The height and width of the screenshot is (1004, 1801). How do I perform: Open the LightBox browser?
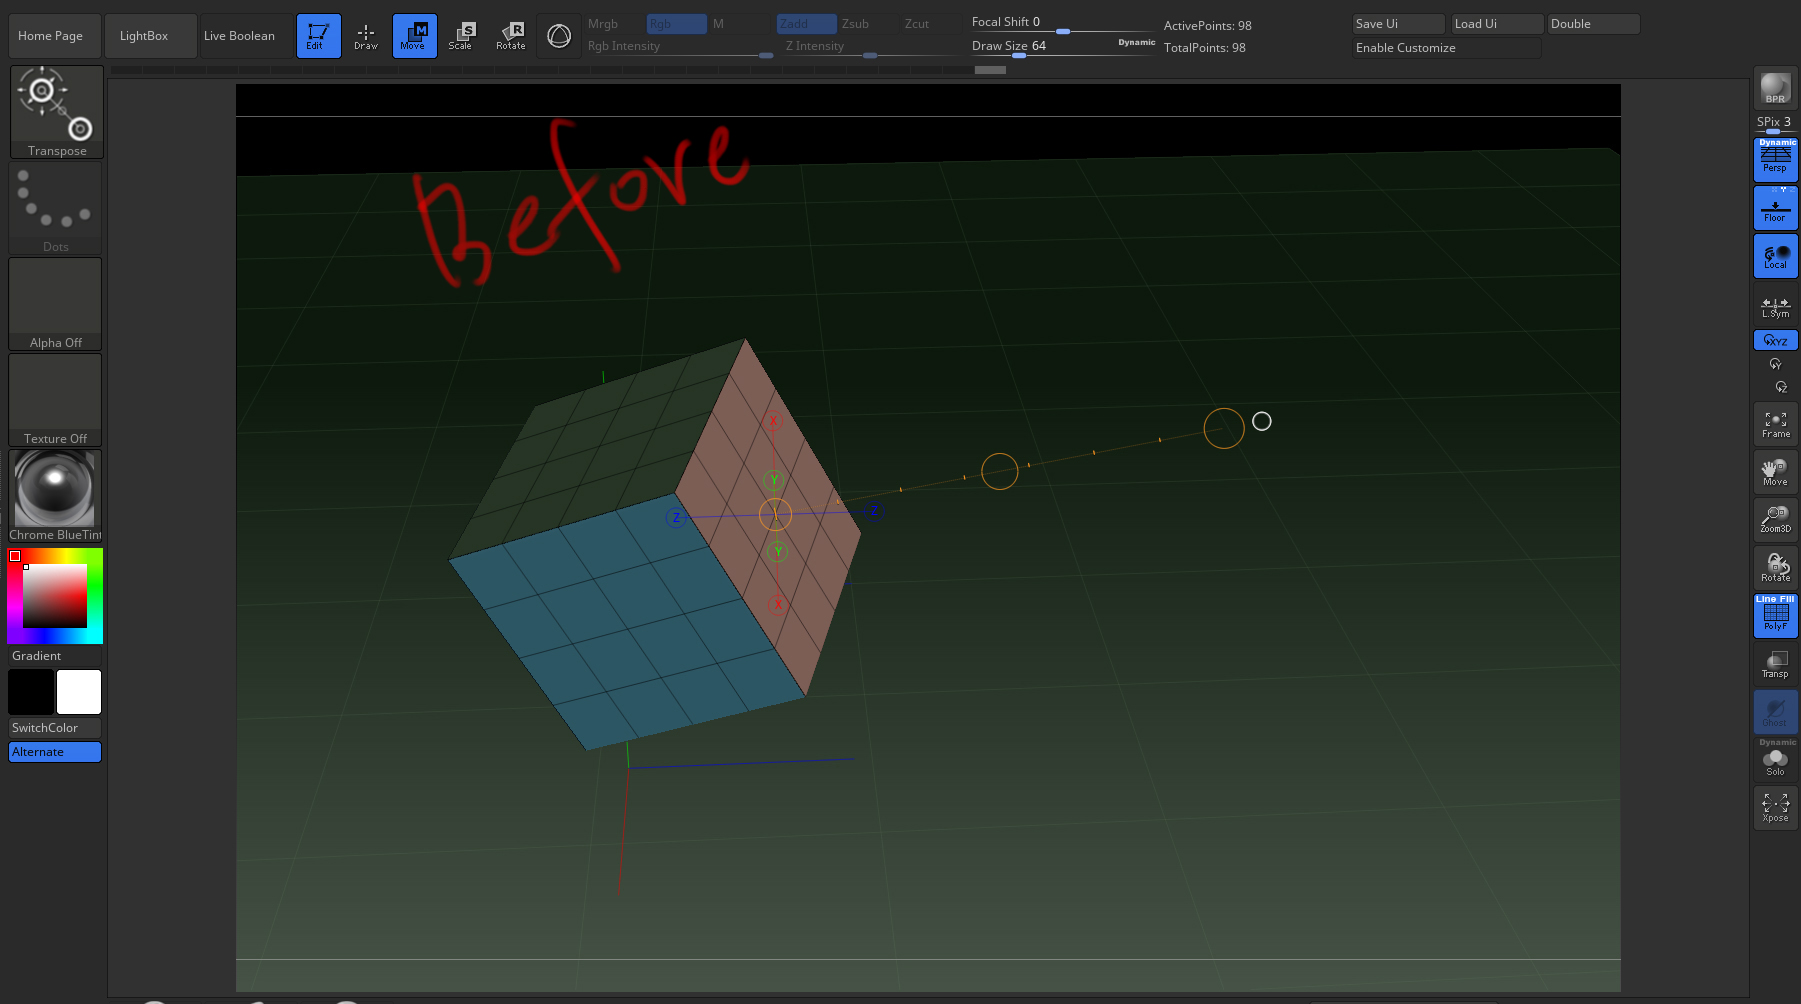150,35
